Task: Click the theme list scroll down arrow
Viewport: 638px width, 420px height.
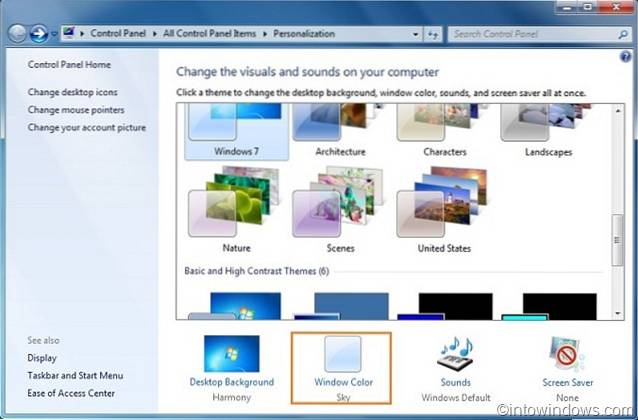Action: pyautogui.click(x=618, y=313)
